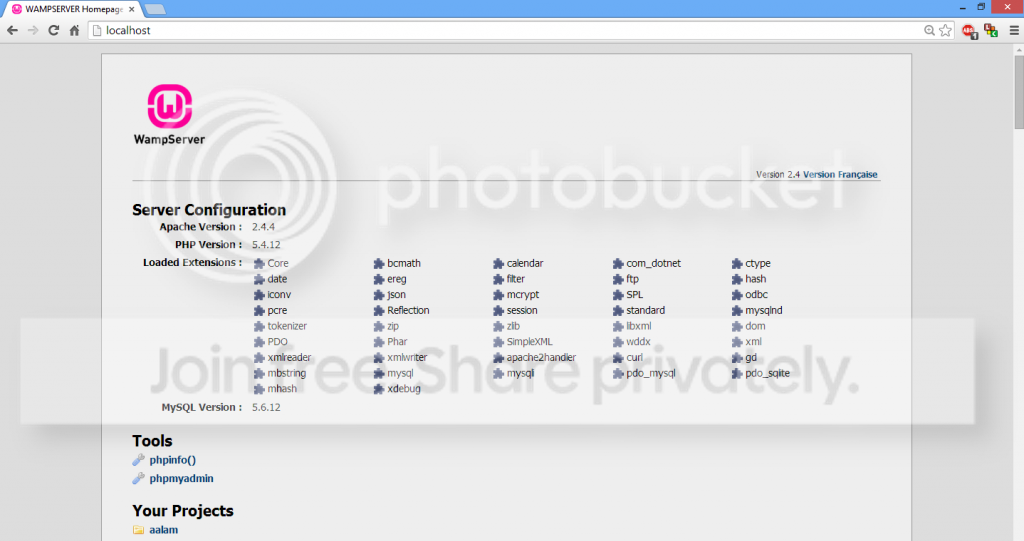Click the xmlreader extension name
Screen dimensions: 1024x541
tap(289, 357)
